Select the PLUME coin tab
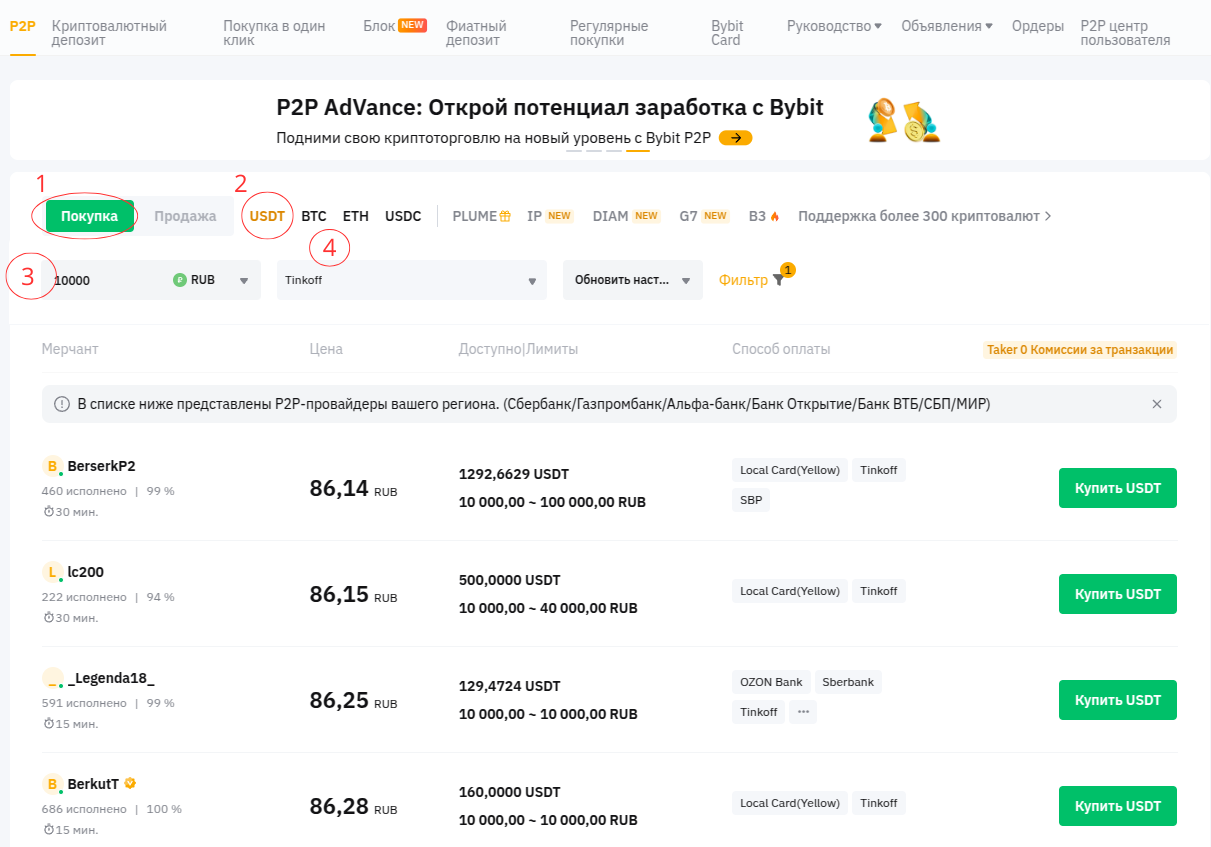Screen dimensions: 1211x847 coord(482,216)
